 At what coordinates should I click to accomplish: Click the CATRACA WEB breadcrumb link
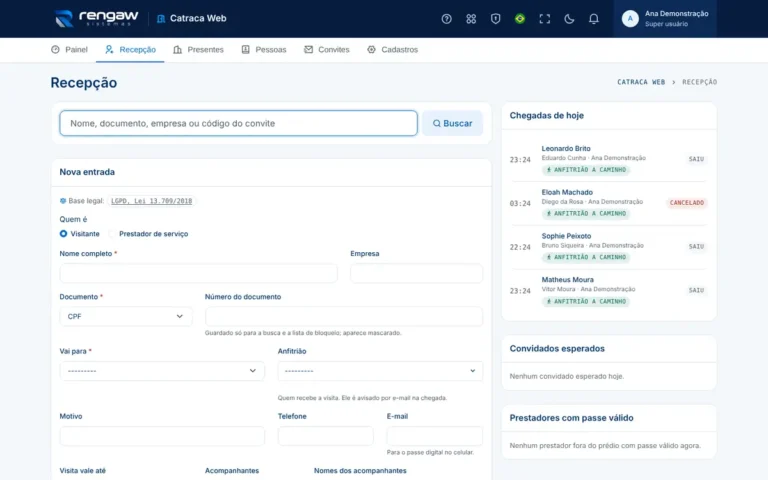coord(641,82)
